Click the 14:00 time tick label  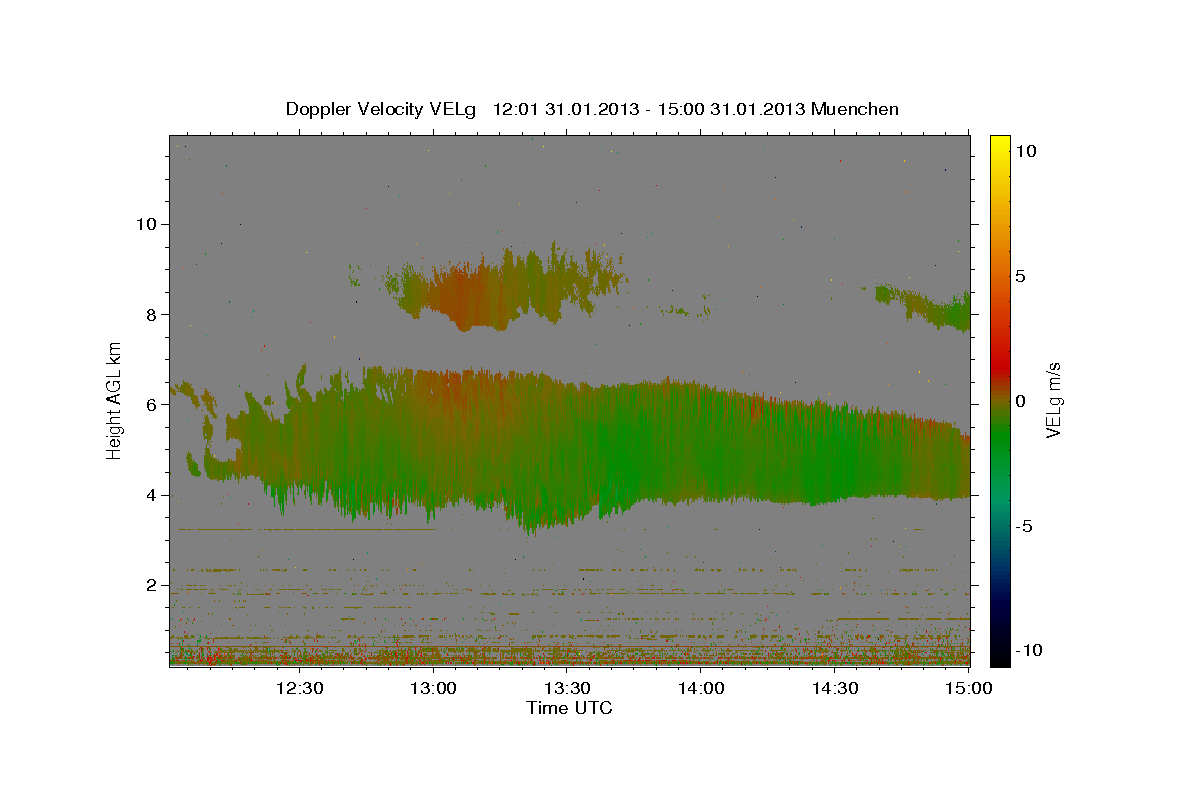click(x=701, y=688)
